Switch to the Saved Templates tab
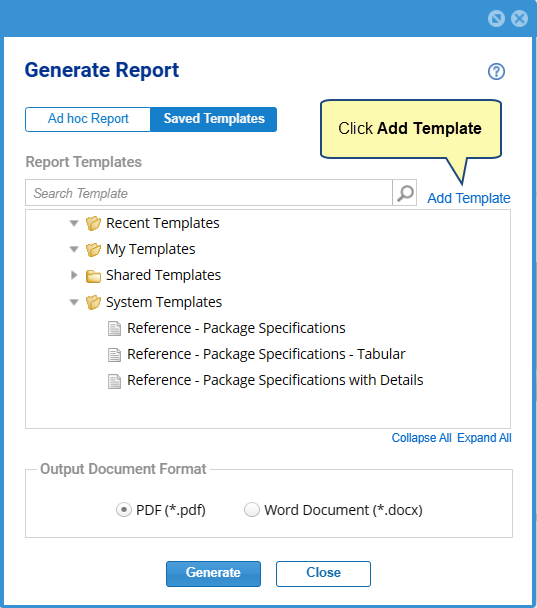 click(214, 119)
